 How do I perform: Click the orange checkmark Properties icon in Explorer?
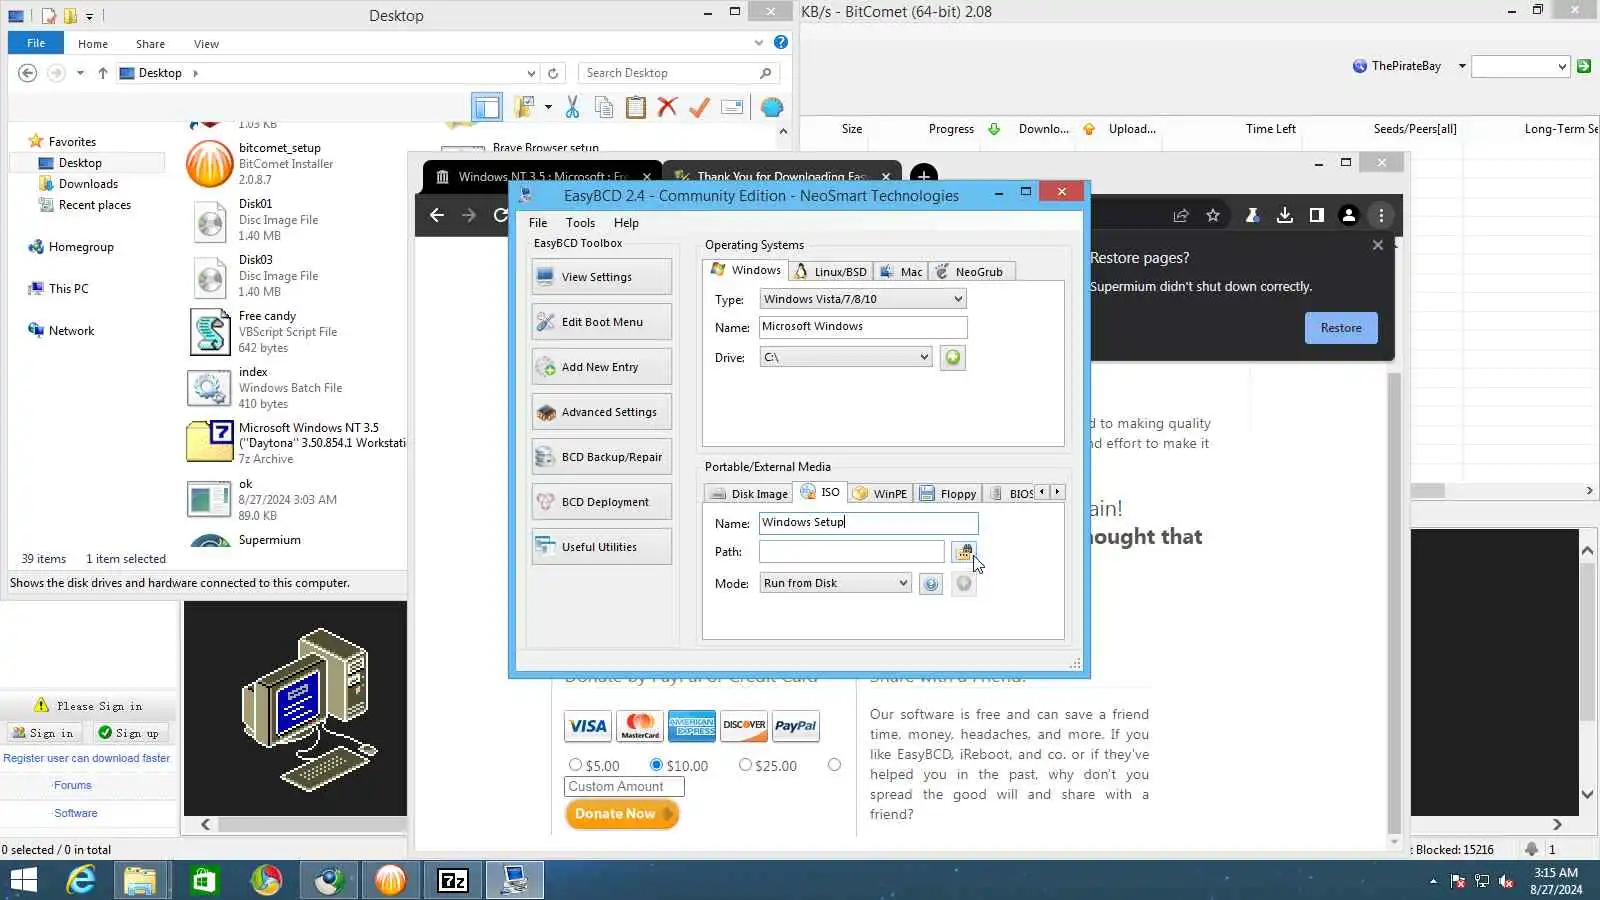(x=700, y=107)
